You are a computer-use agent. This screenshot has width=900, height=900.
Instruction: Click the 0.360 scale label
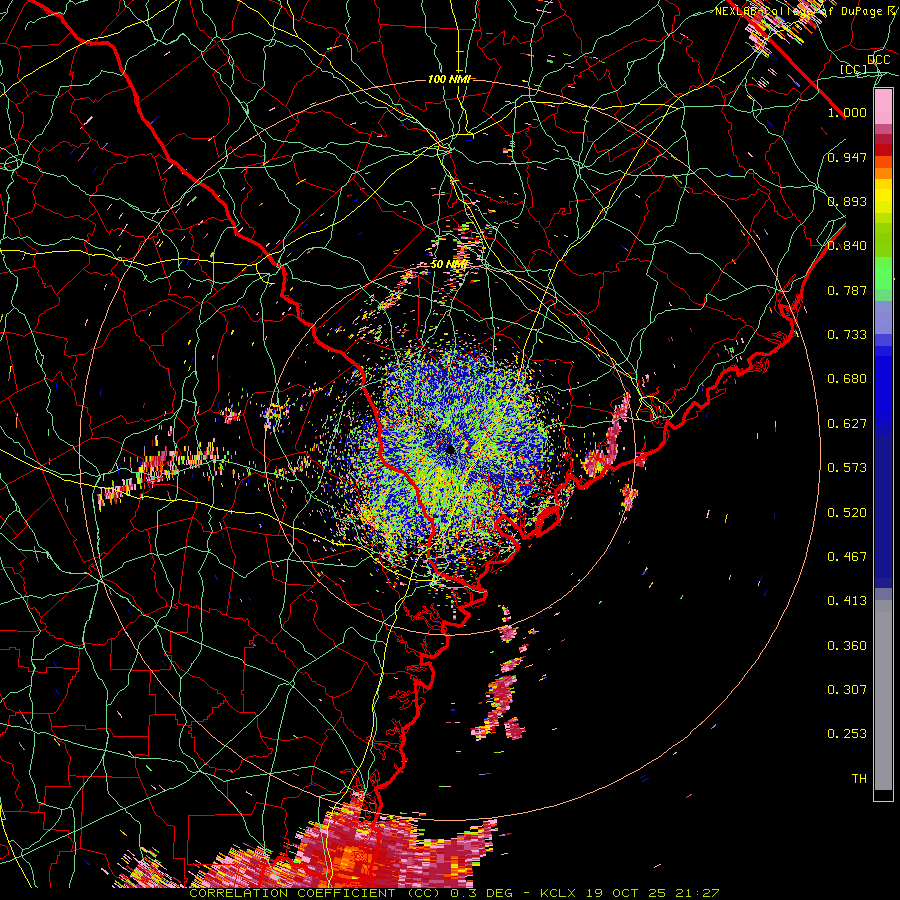click(847, 646)
